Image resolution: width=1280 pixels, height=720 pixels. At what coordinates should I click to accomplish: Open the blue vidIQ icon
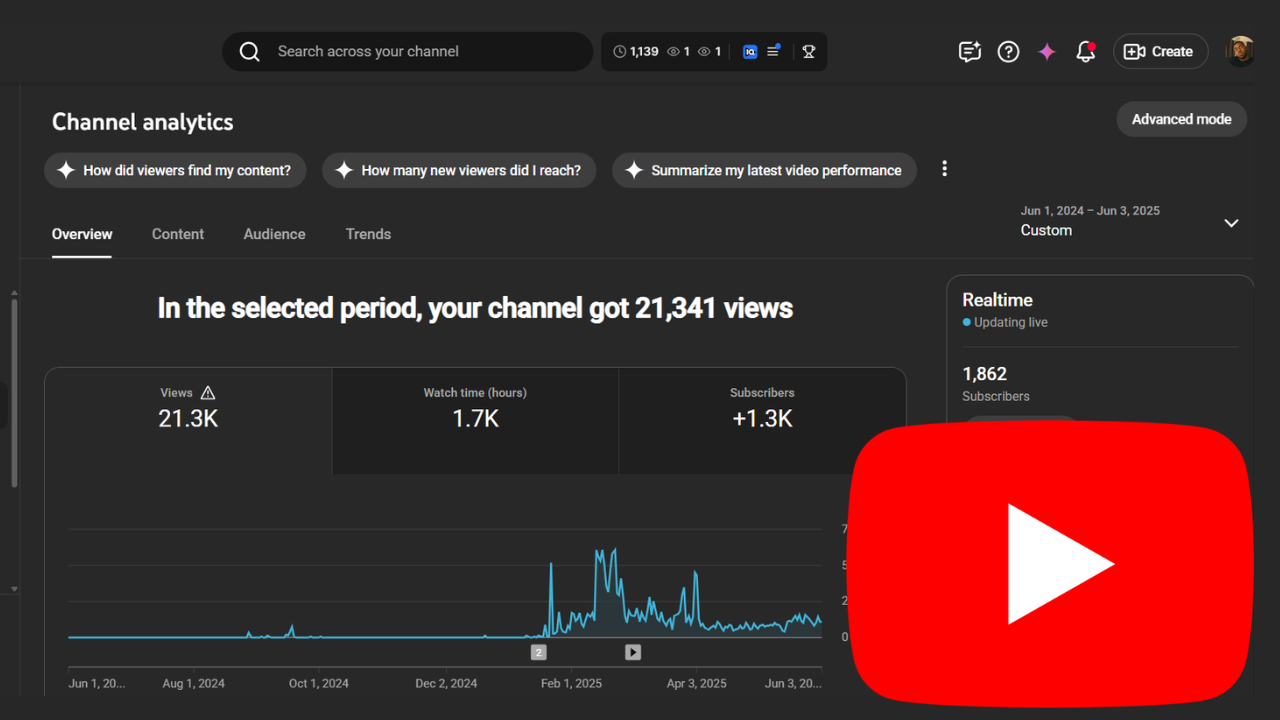[x=750, y=52]
